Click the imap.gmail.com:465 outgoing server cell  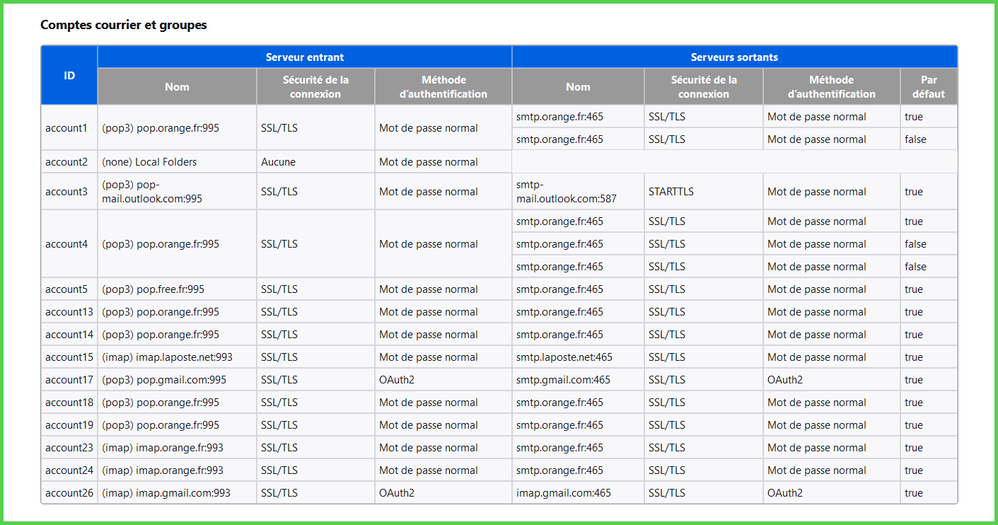click(563, 493)
